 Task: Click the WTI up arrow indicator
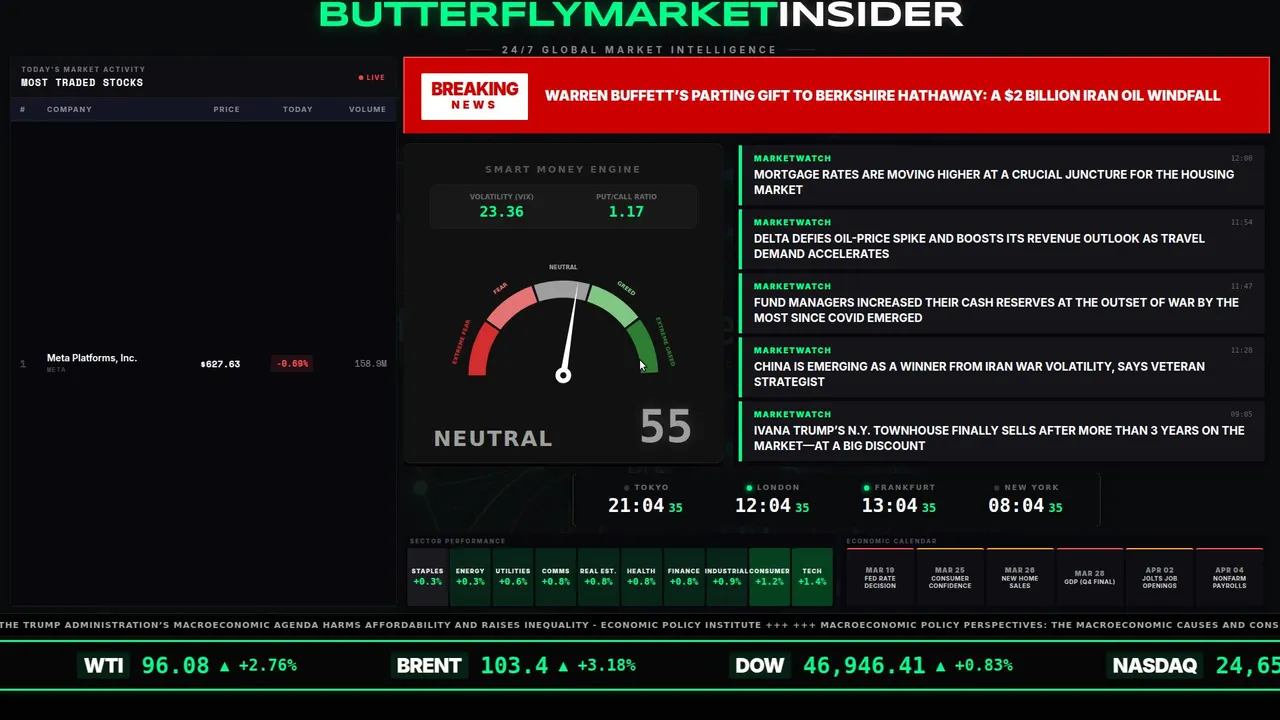pyautogui.click(x=225, y=665)
